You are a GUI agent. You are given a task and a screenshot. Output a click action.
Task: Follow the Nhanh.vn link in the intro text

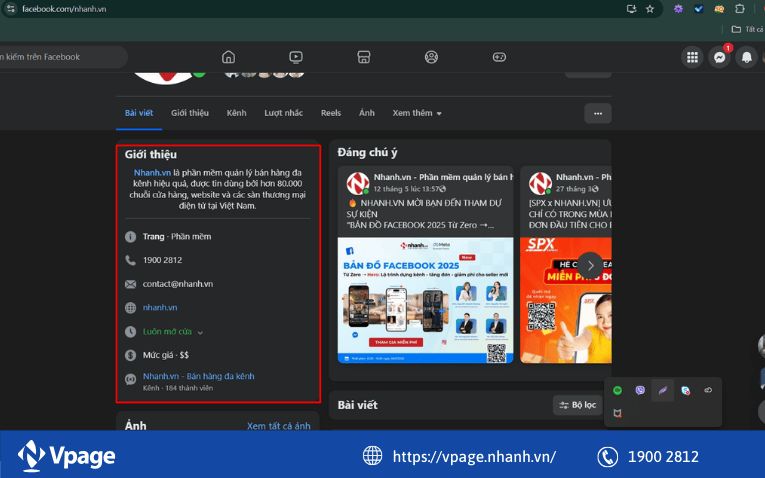152,173
